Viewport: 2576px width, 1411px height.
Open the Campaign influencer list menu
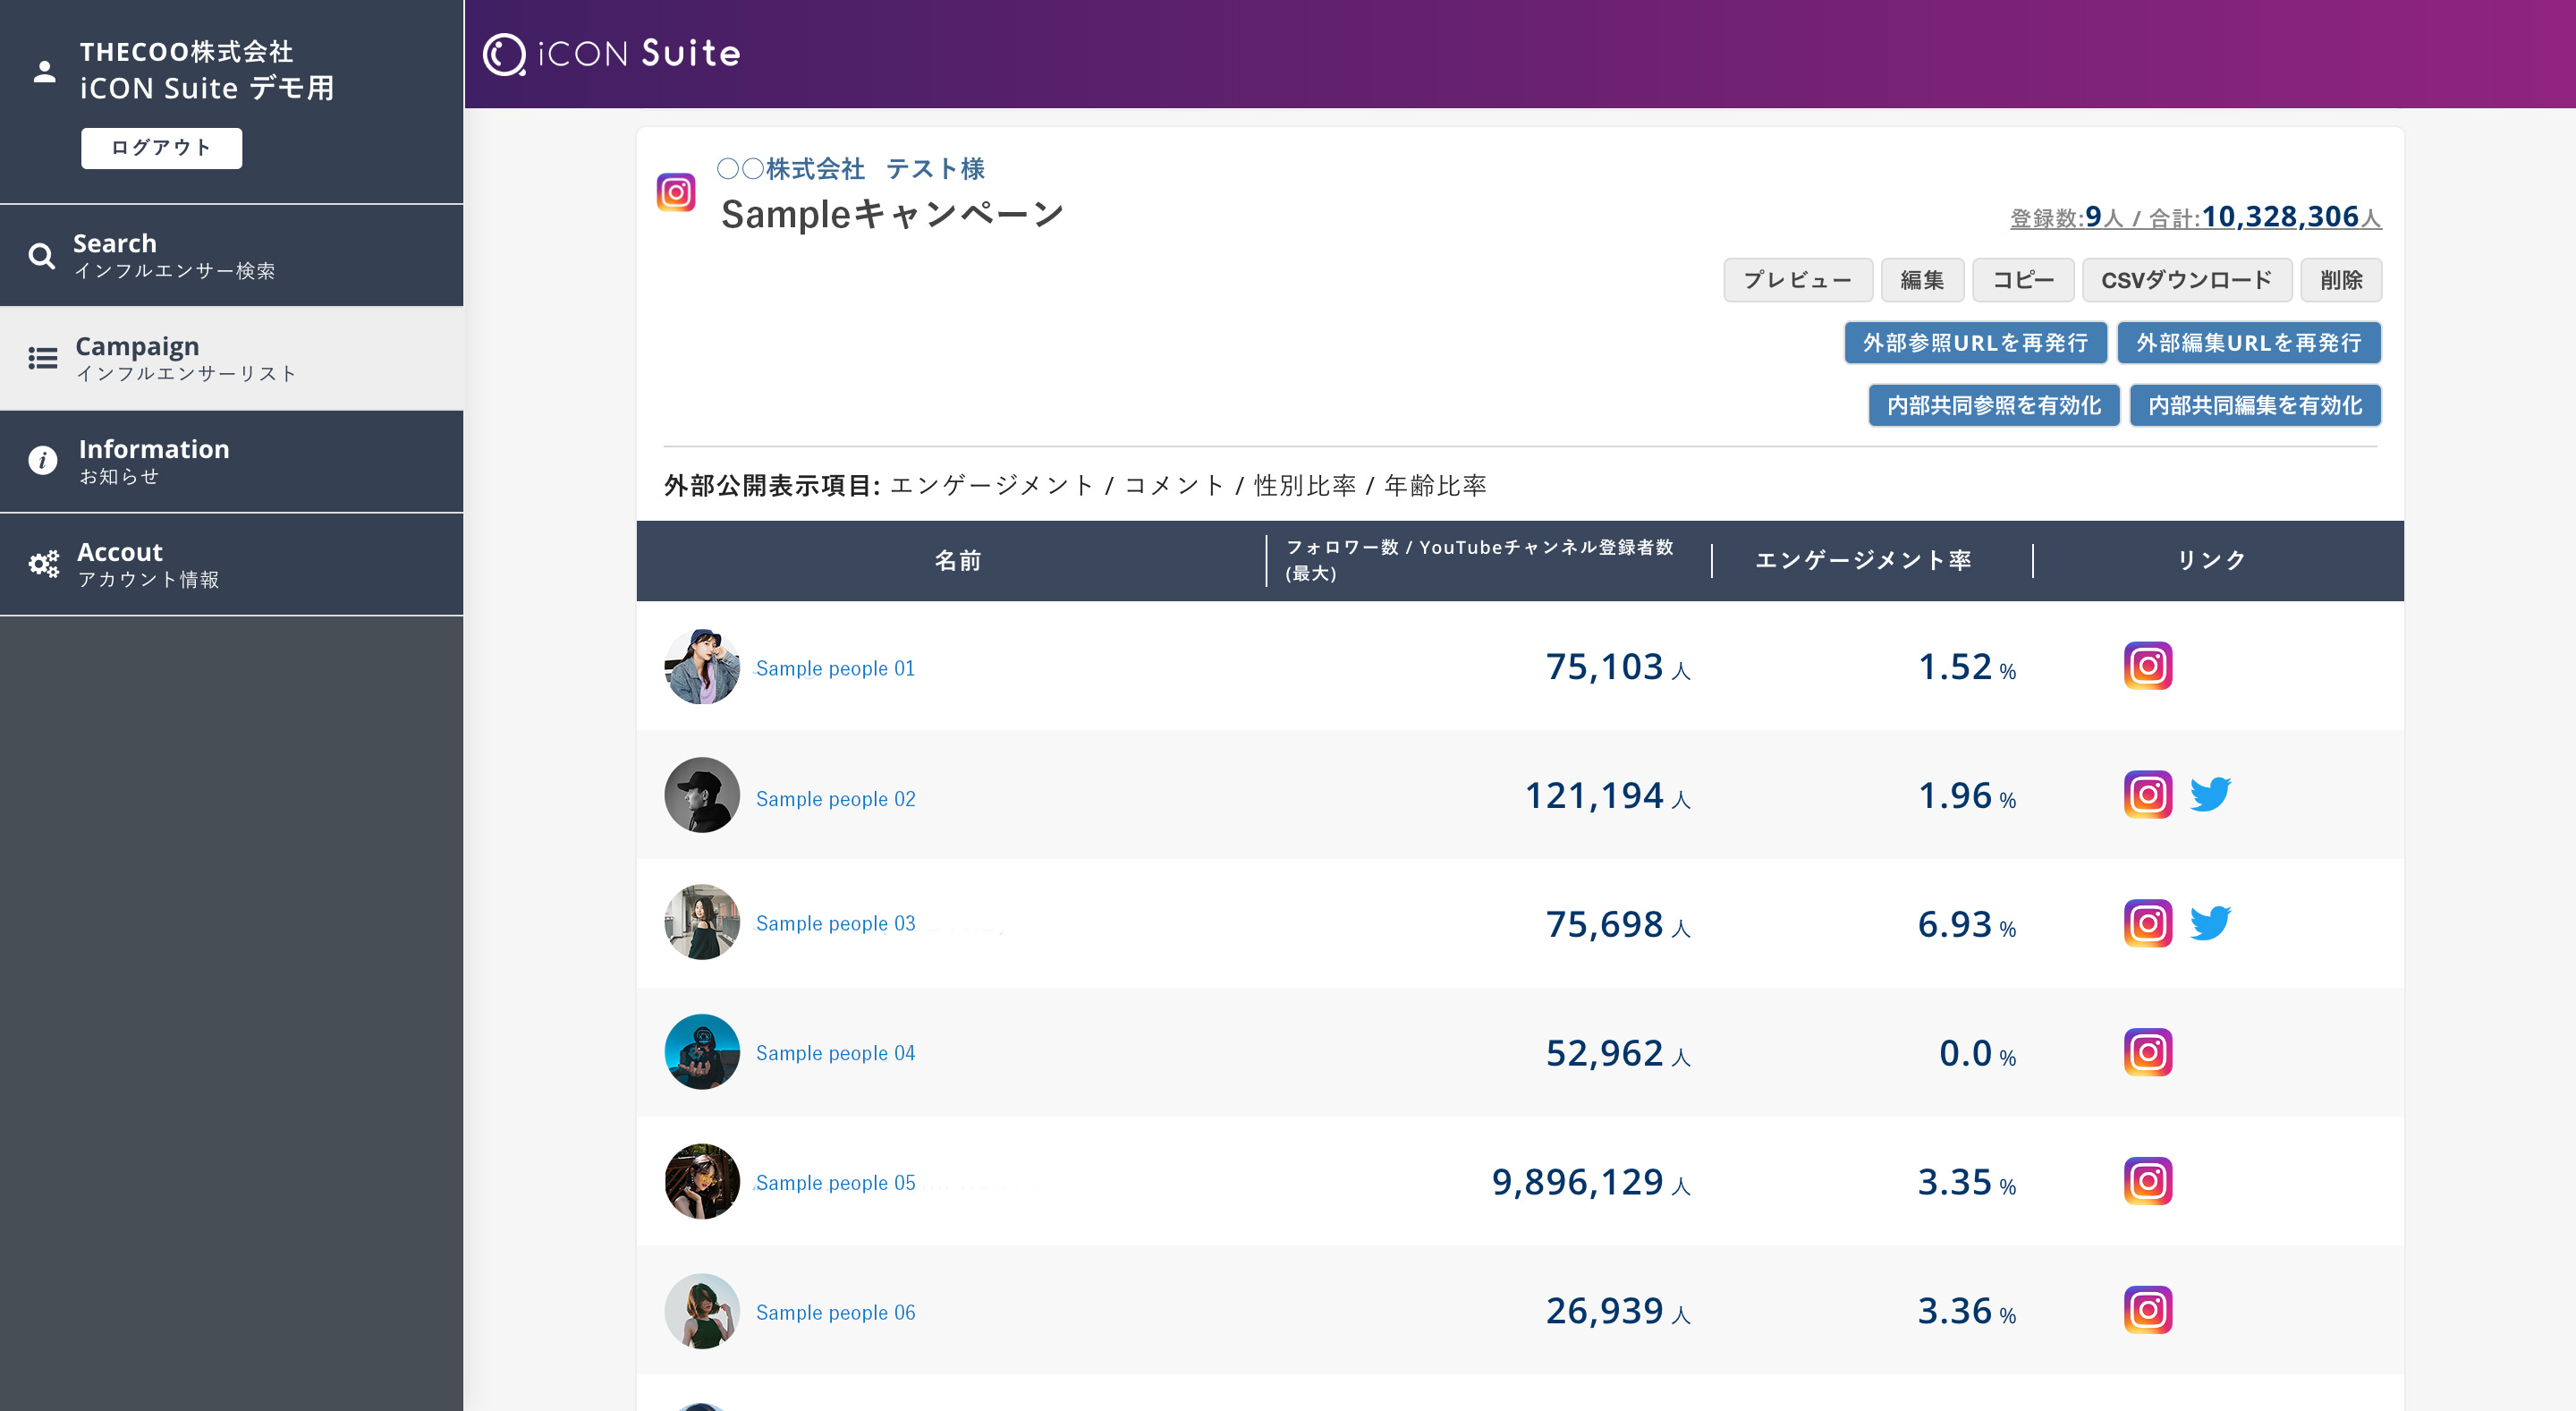231,358
